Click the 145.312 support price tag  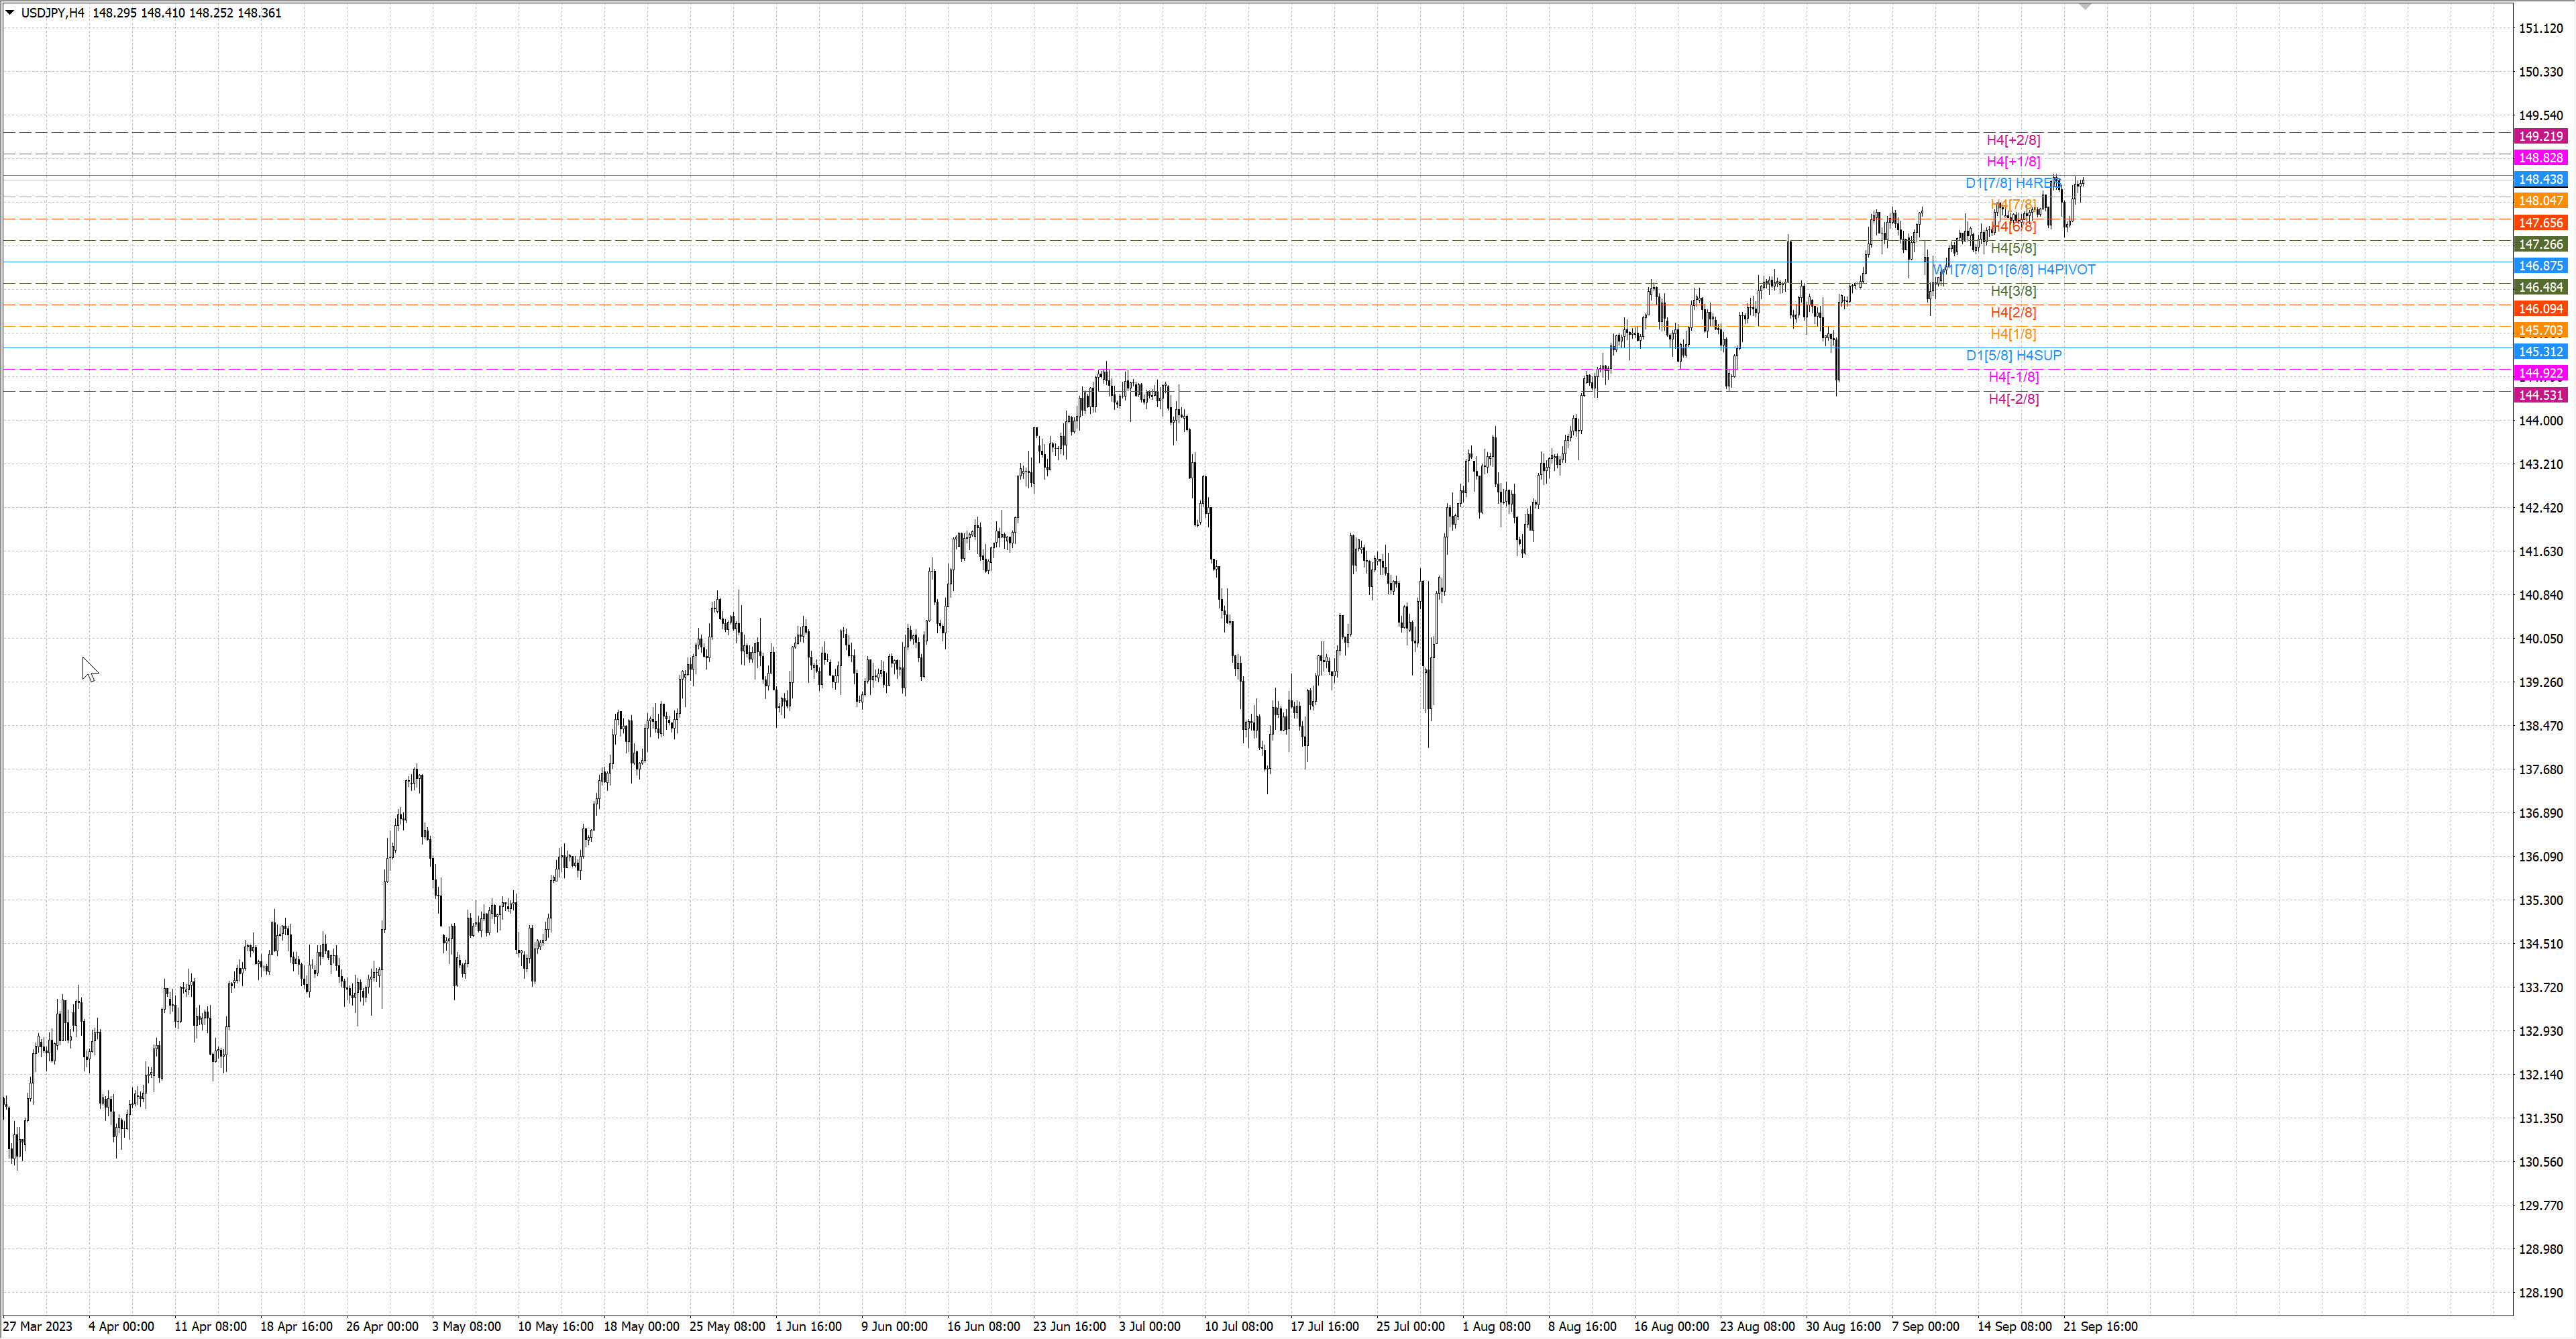click(x=2540, y=352)
